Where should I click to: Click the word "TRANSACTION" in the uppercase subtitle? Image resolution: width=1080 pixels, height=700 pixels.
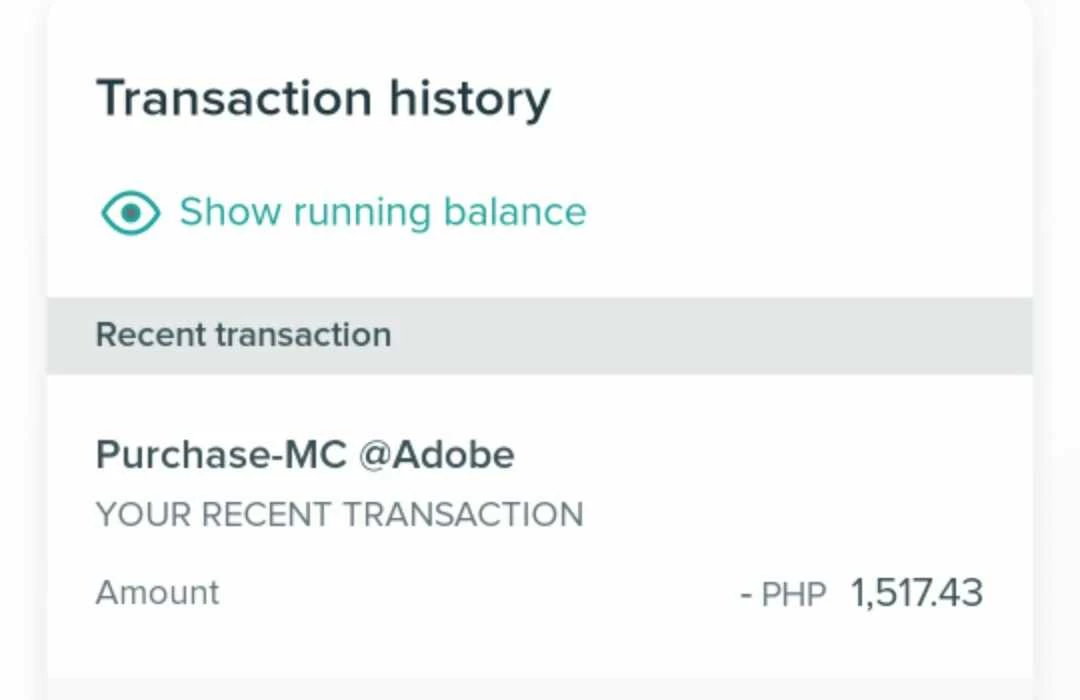tap(463, 515)
